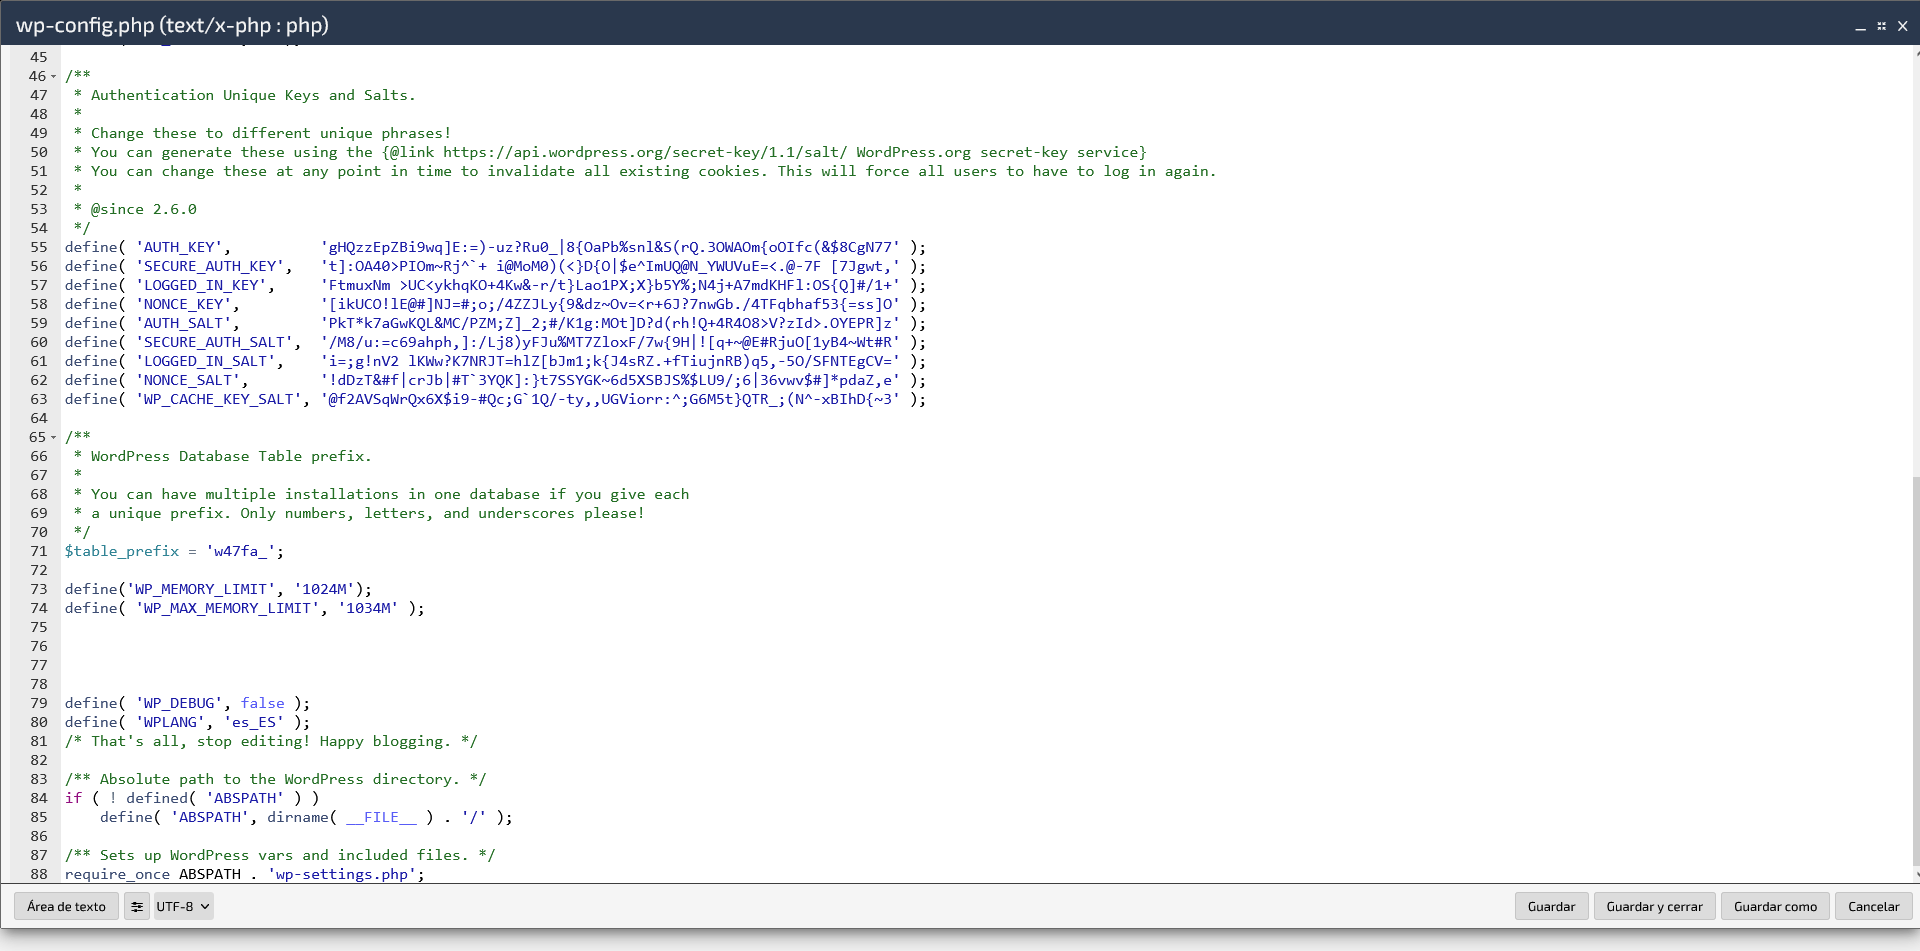
Task: Click the '@since 2.6.0' comment text
Action: click(x=144, y=210)
